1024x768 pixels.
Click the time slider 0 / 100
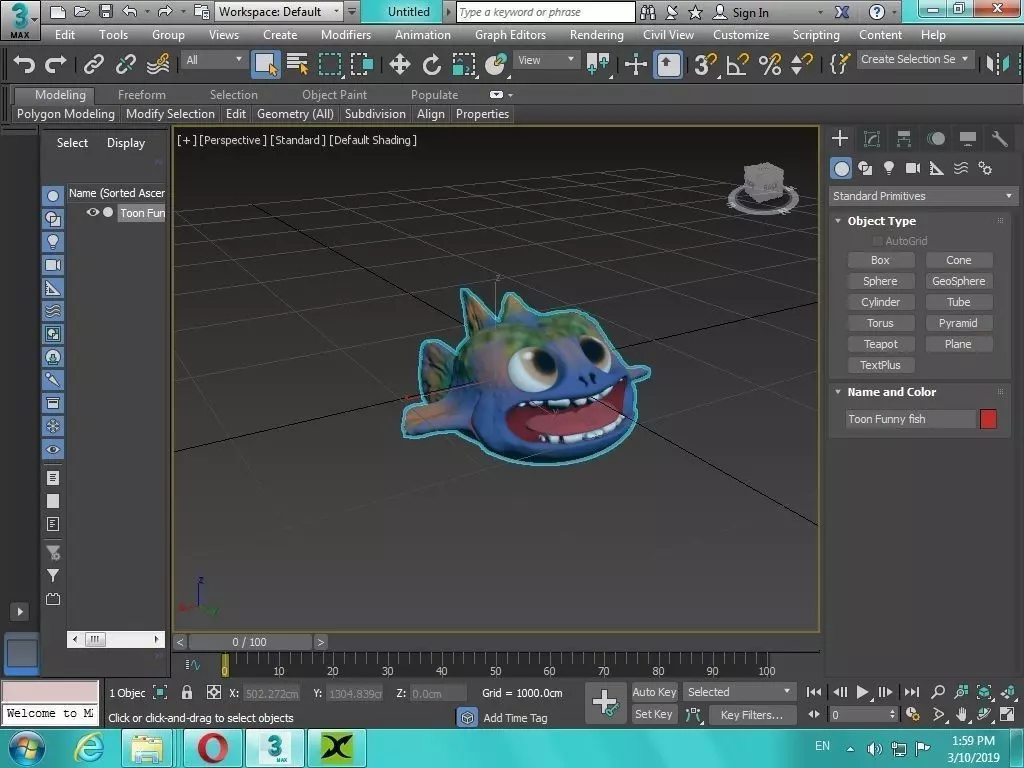[x=249, y=642]
